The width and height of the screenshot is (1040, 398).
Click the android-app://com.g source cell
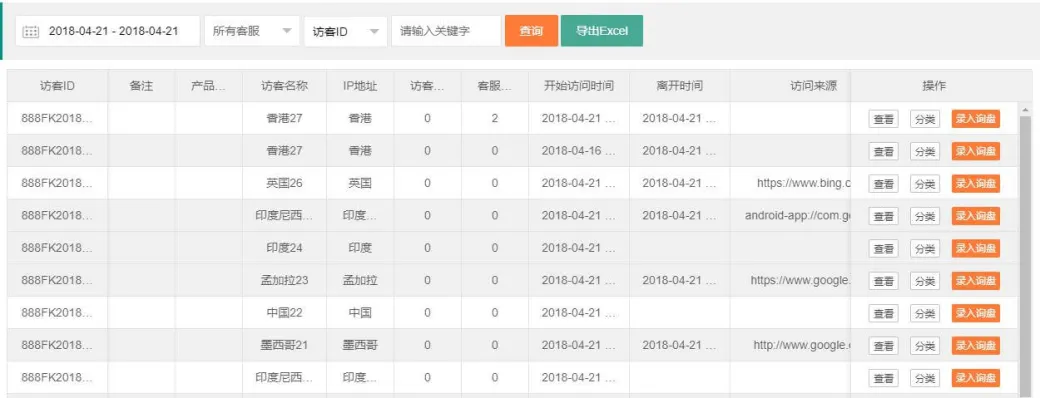pyautogui.click(x=791, y=216)
